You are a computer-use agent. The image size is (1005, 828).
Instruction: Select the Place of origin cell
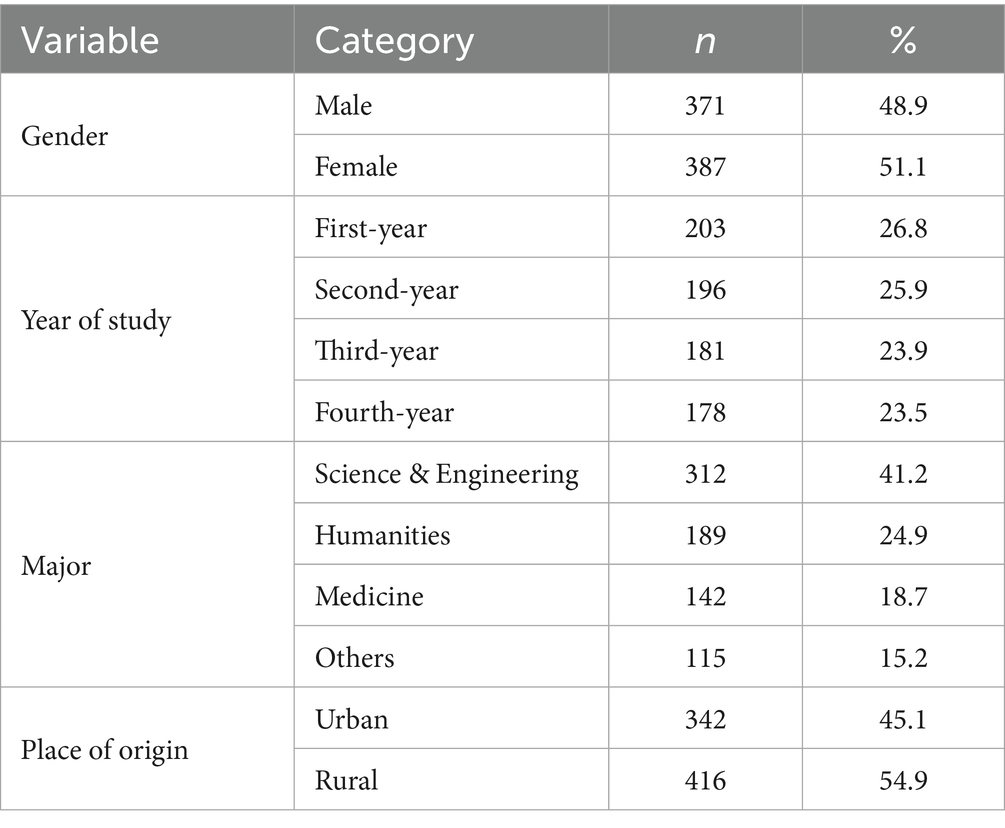(104, 749)
